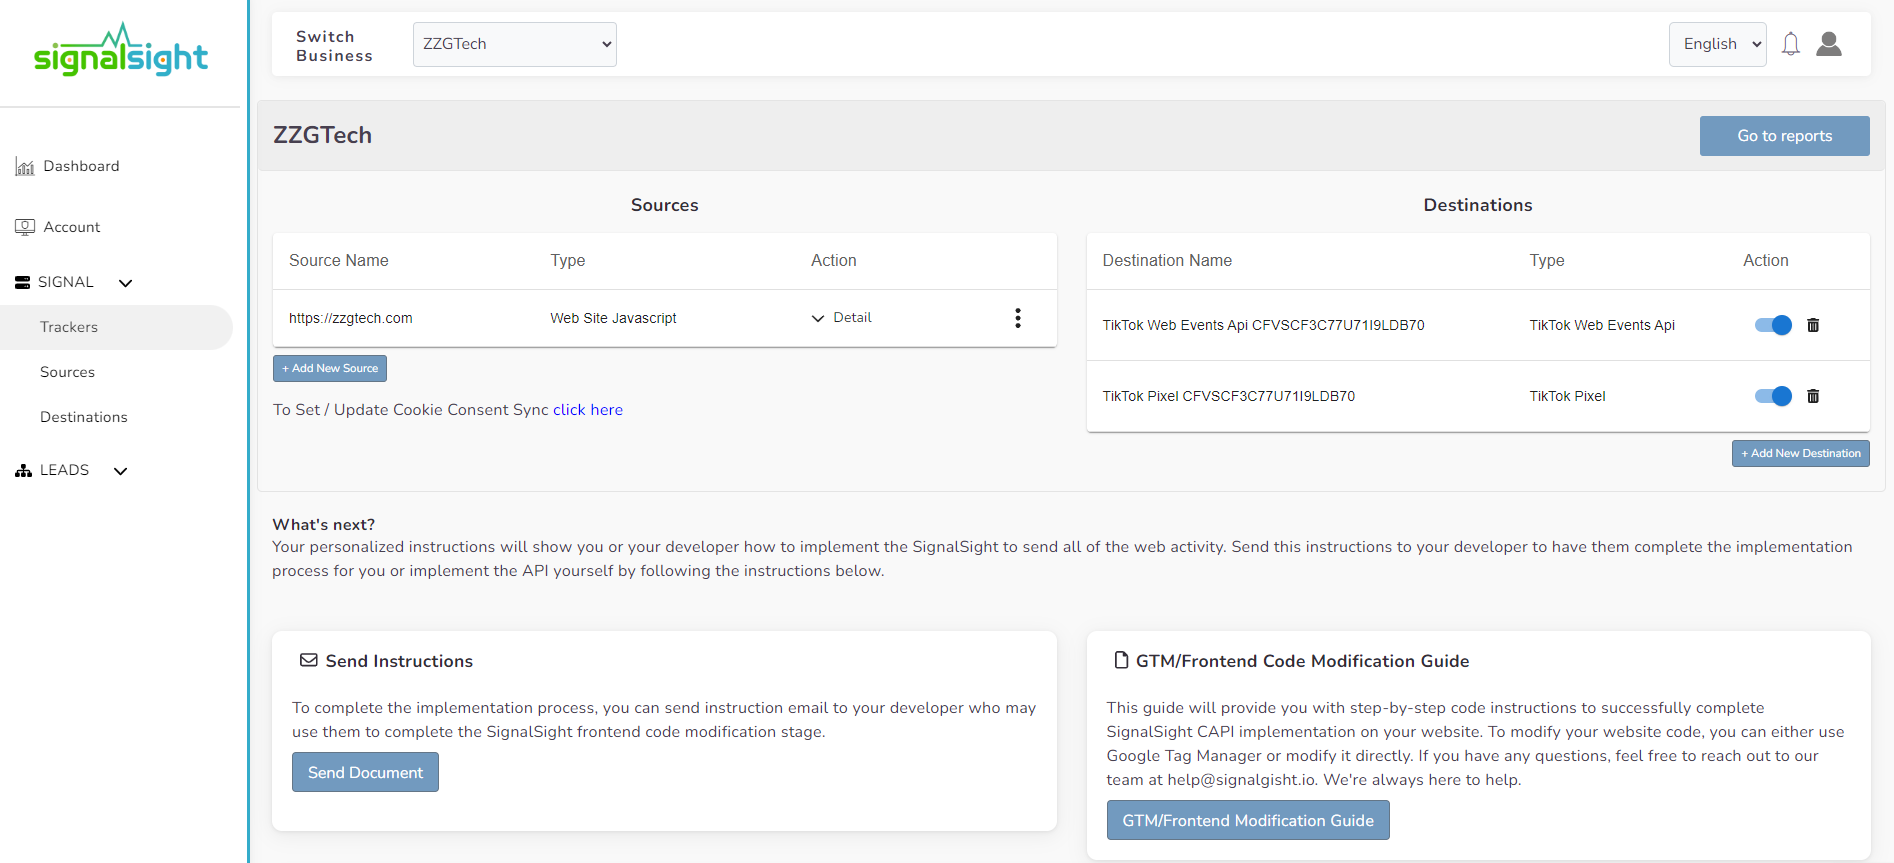Open user profile icon
Image resolution: width=1894 pixels, height=863 pixels.
[x=1829, y=44]
